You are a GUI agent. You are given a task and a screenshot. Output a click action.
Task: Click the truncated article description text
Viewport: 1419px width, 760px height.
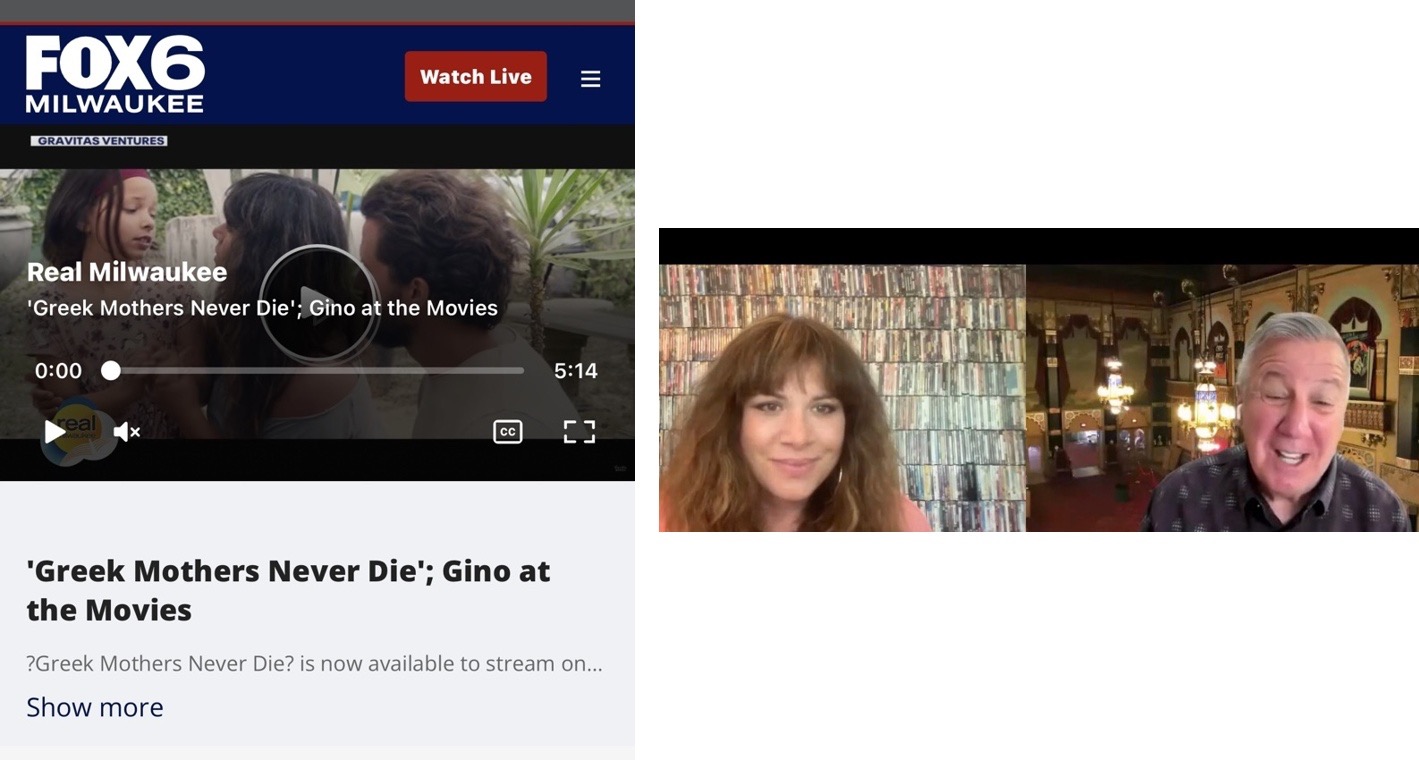click(x=315, y=664)
